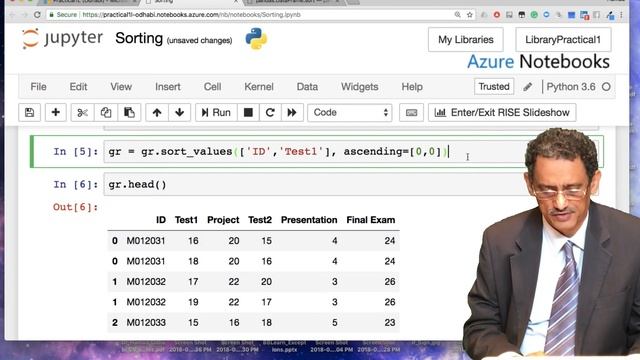Bookmark page with star icon
The image size is (640, 360).
(470, 15)
